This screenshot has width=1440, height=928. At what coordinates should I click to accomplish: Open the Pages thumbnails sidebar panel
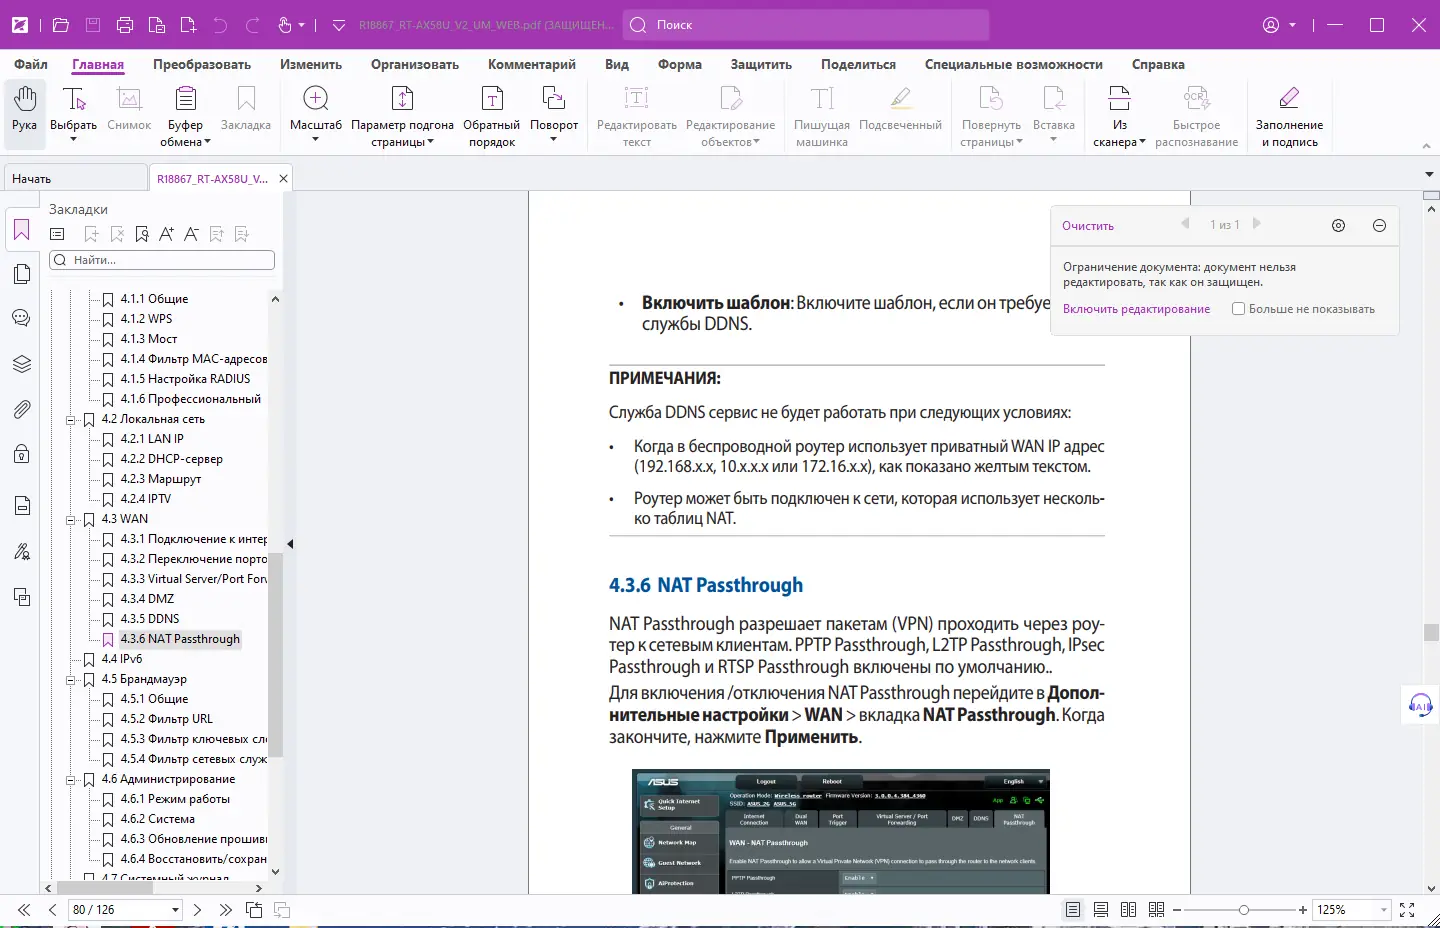point(22,275)
